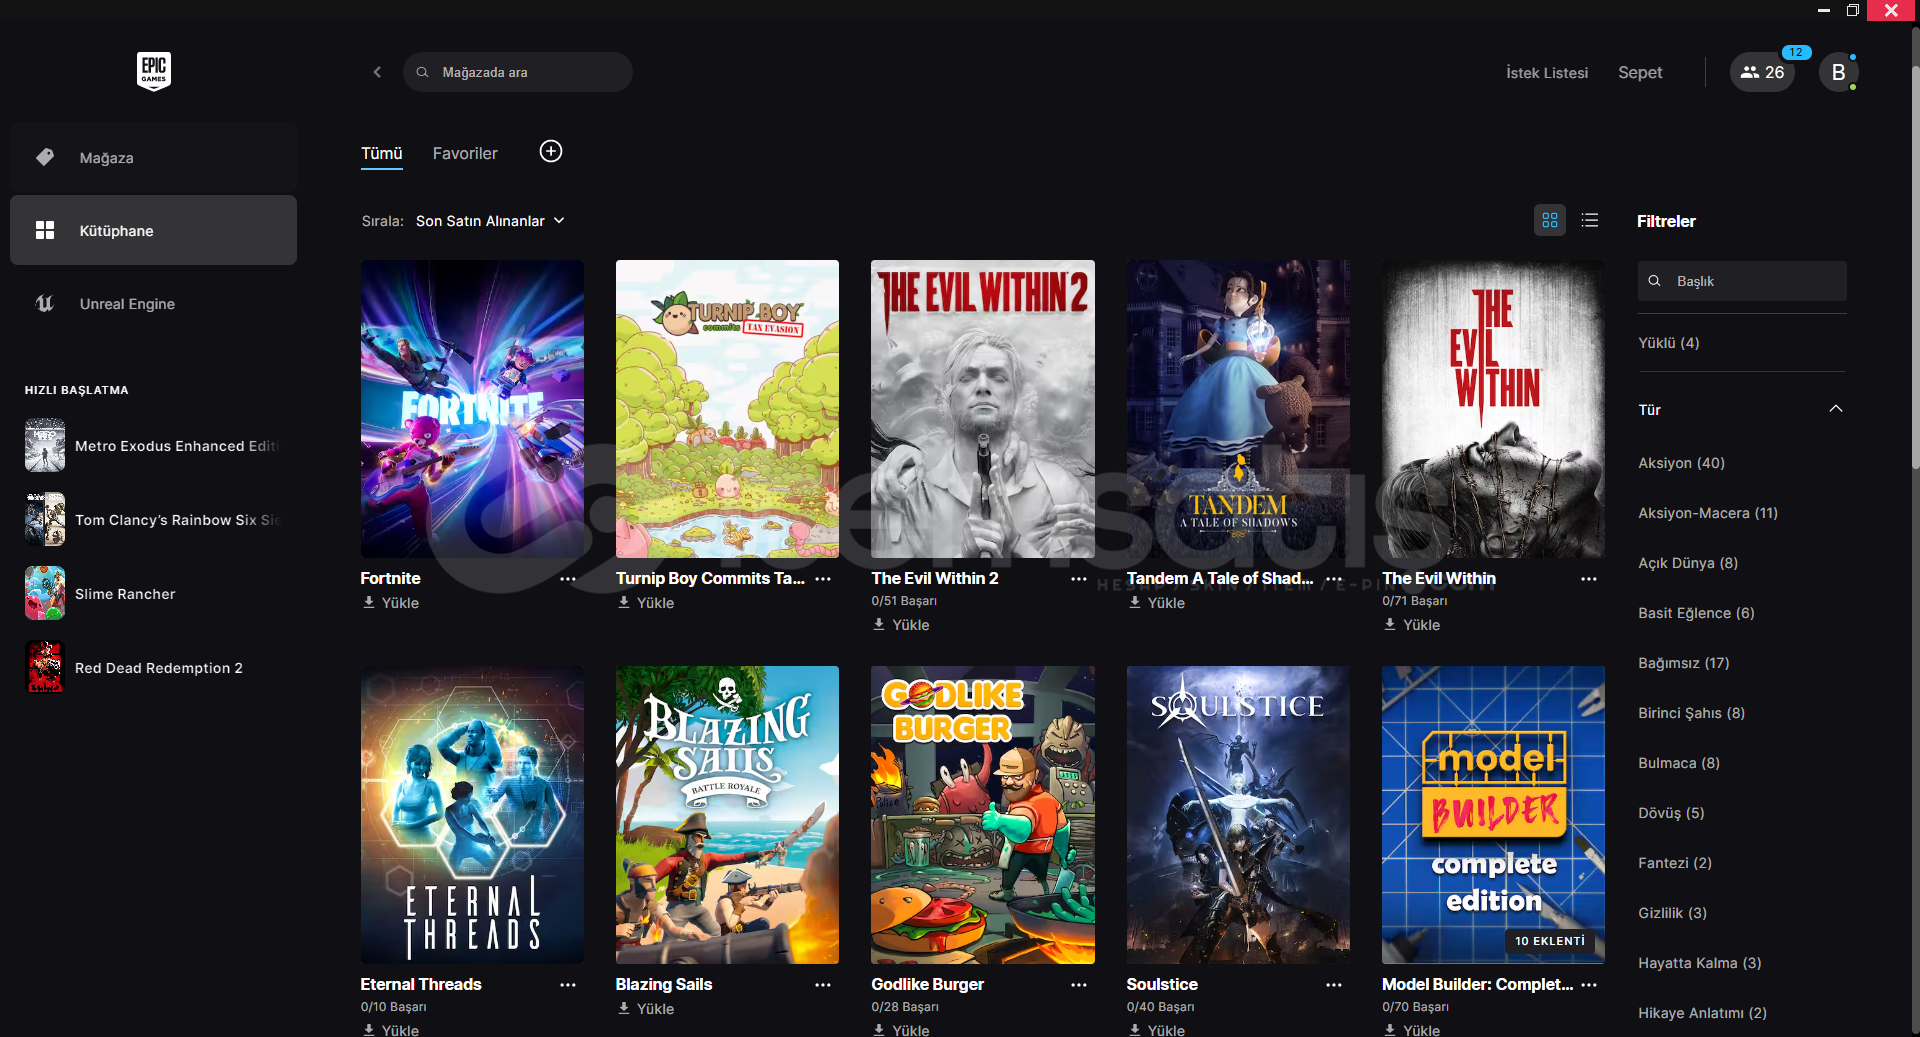The height and width of the screenshot is (1037, 1920).
Task: Open Blazing Sails three-dot menu
Action: (x=823, y=985)
